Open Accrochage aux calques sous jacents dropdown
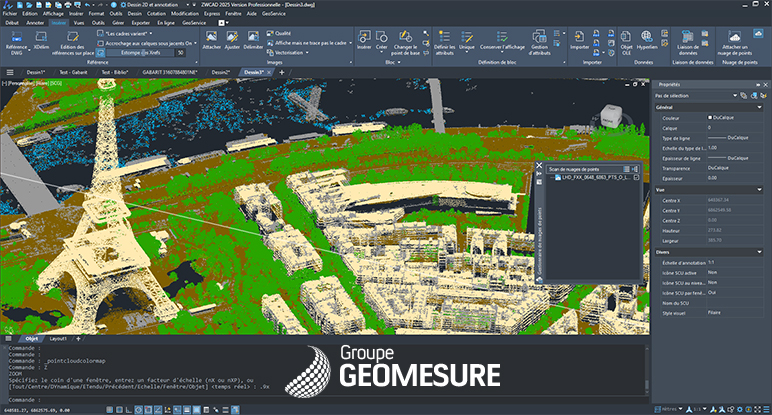772x415 pixels. (x=195, y=43)
